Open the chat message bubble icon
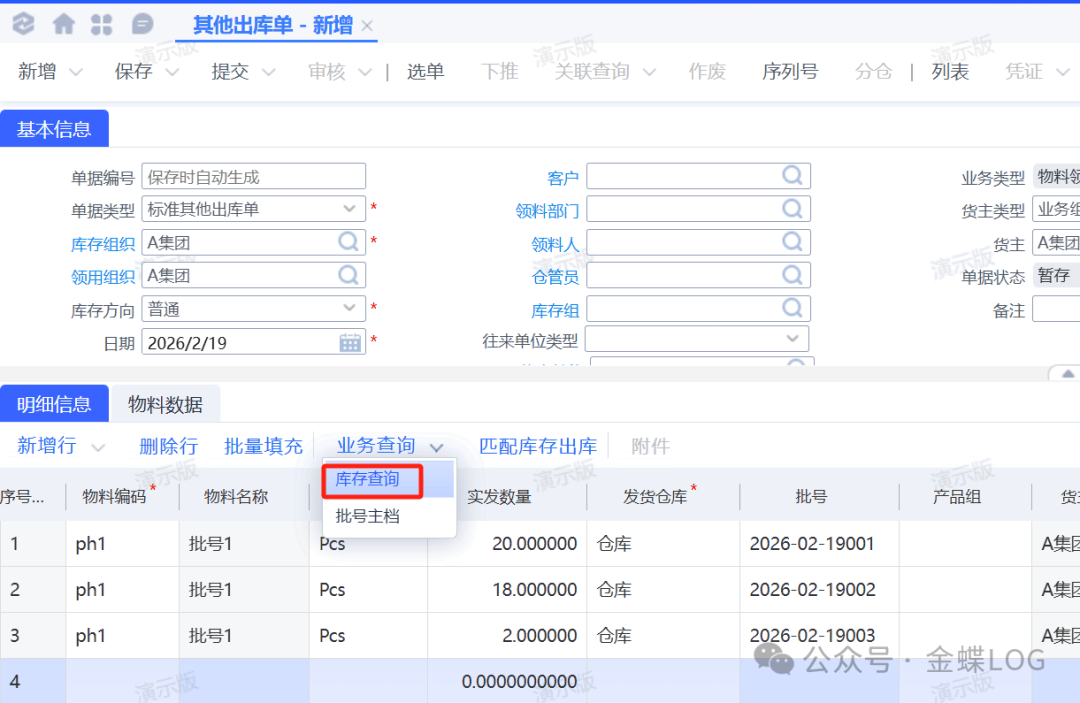 coord(143,24)
